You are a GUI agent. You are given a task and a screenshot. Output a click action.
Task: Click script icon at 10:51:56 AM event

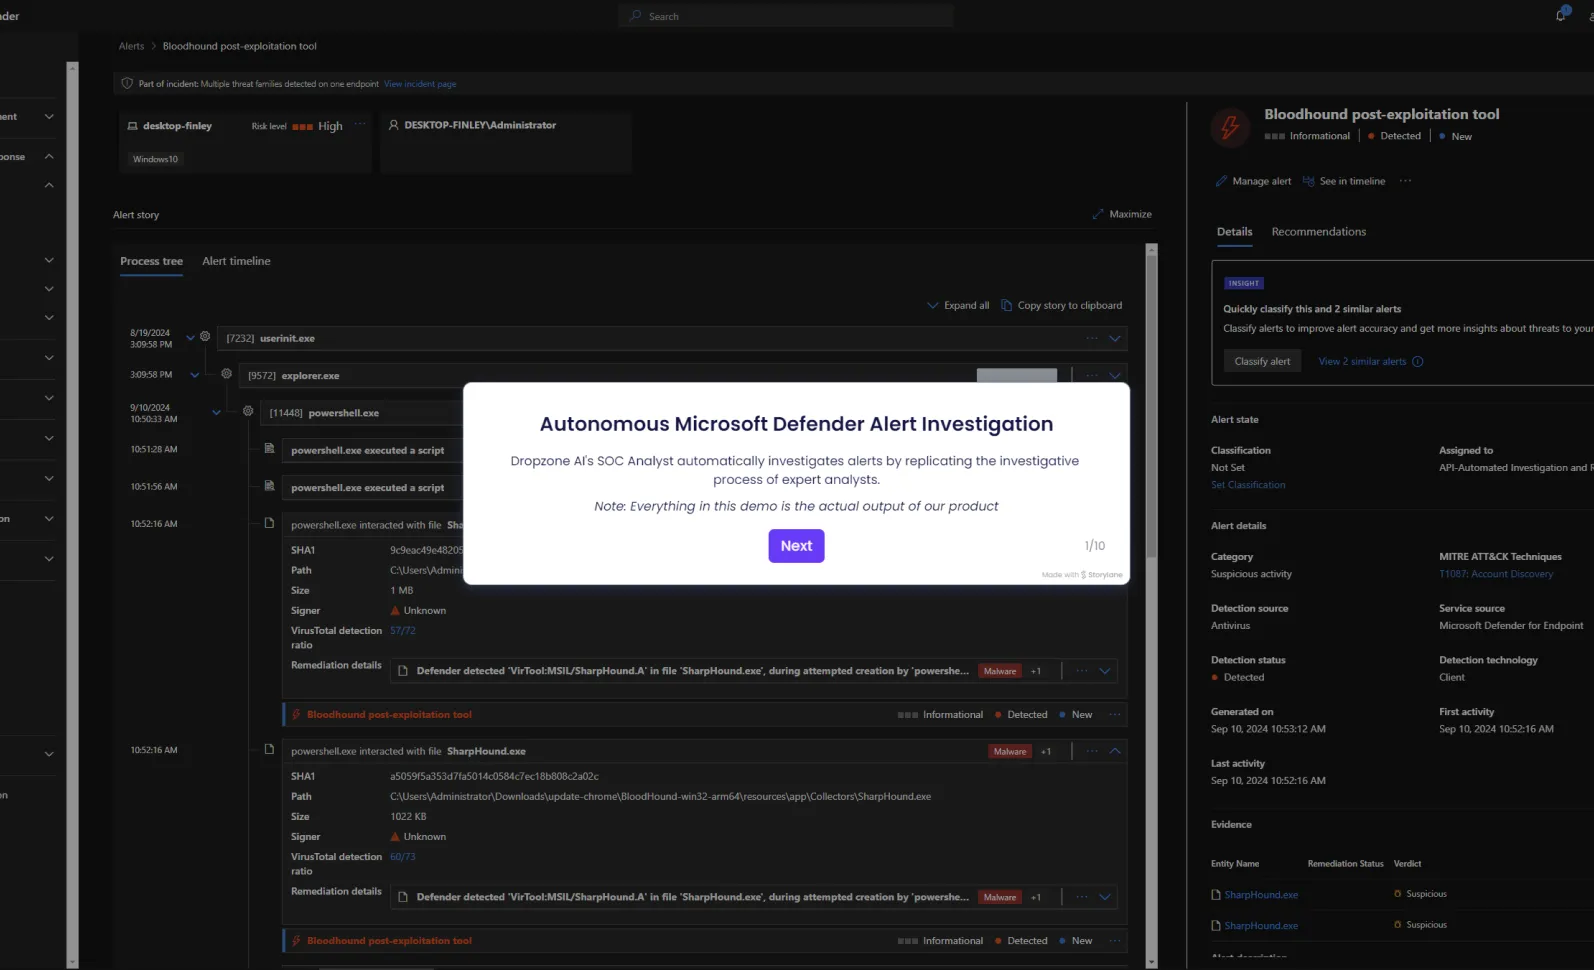click(x=269, y=486)
